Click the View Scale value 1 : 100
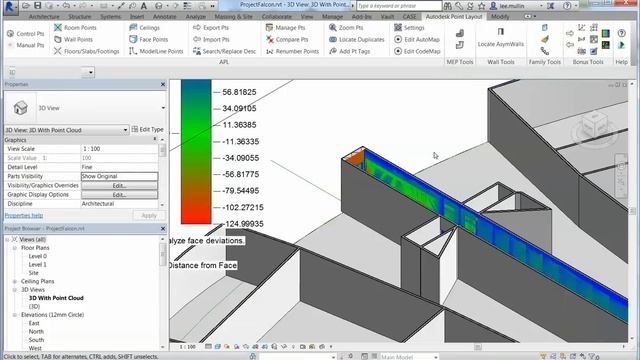Viewport: 640px width, 360px height. [119, 149]
